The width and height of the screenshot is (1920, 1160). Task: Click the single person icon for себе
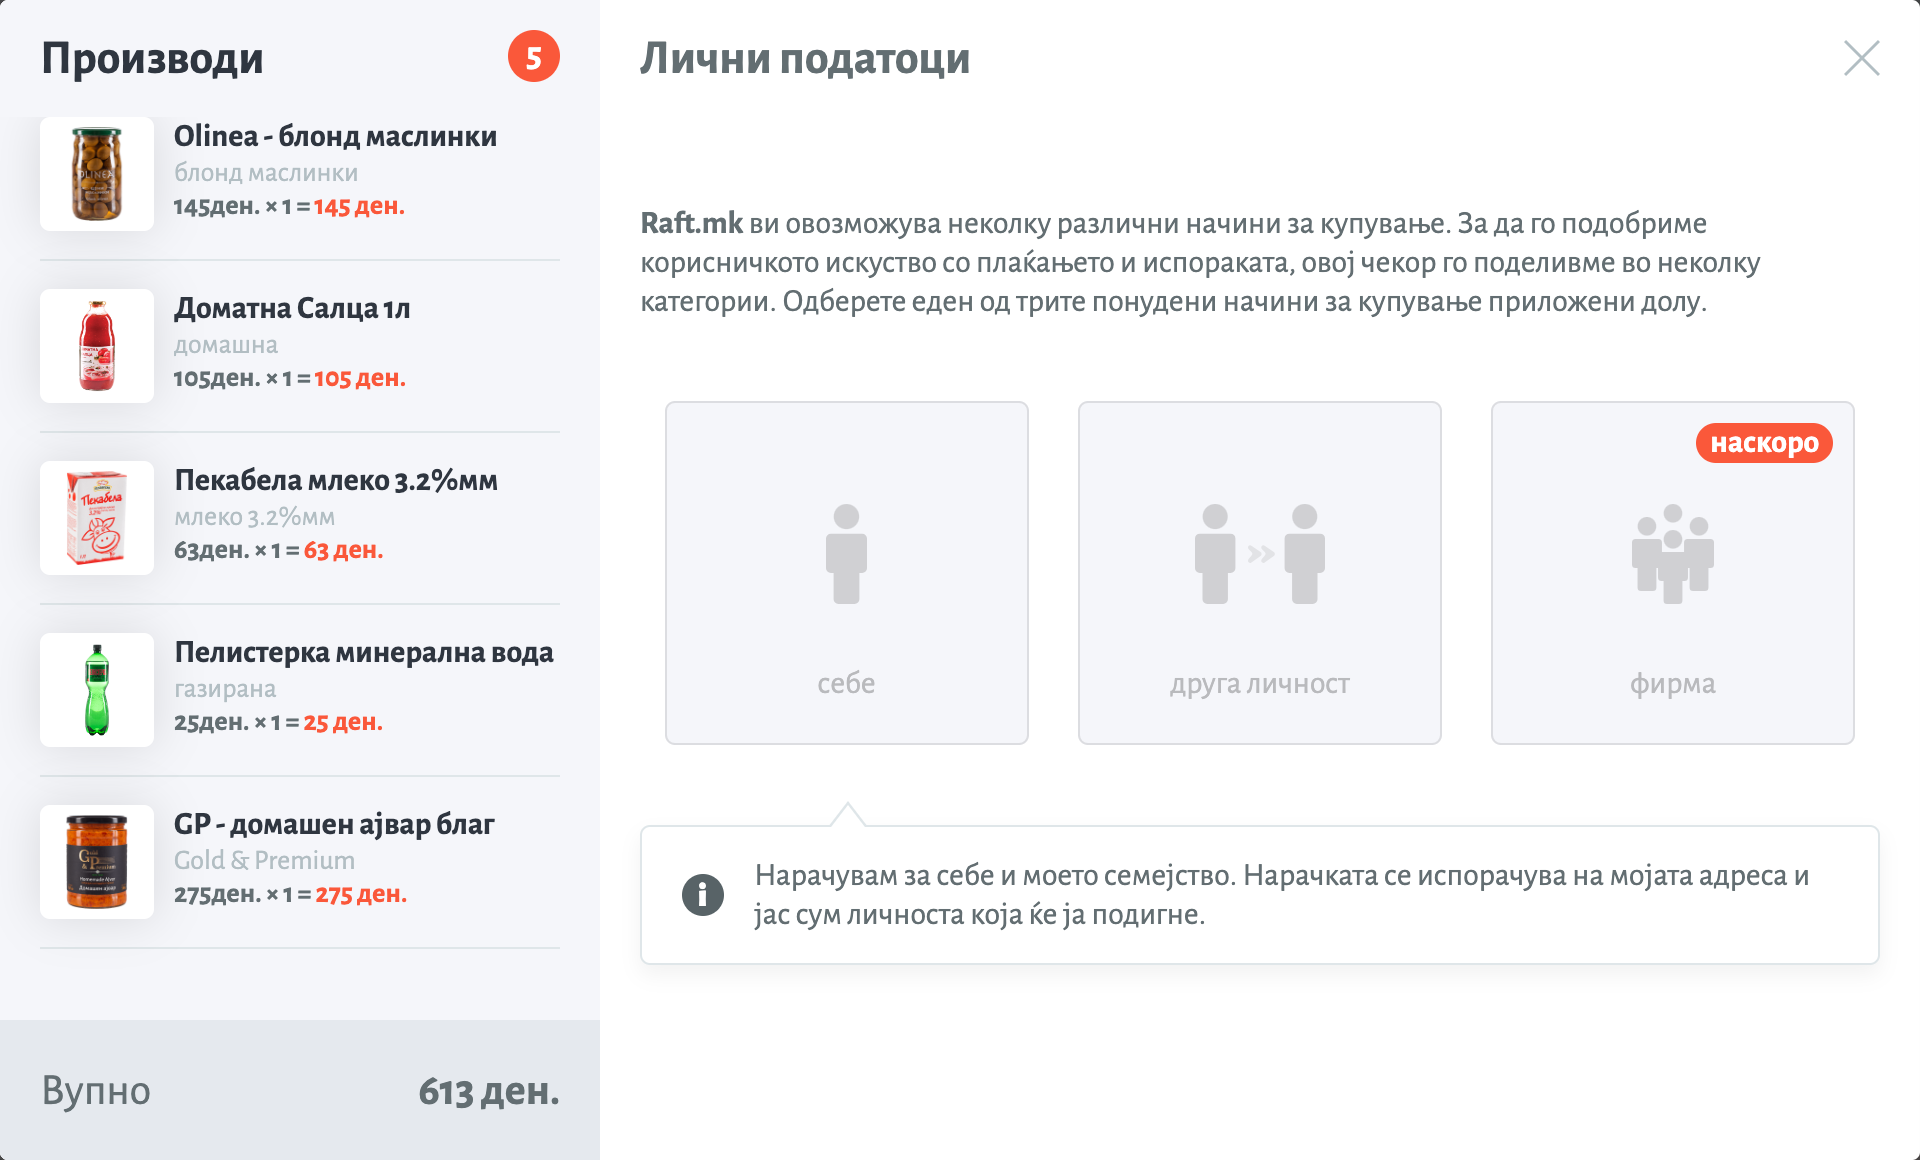coord(847,554)
